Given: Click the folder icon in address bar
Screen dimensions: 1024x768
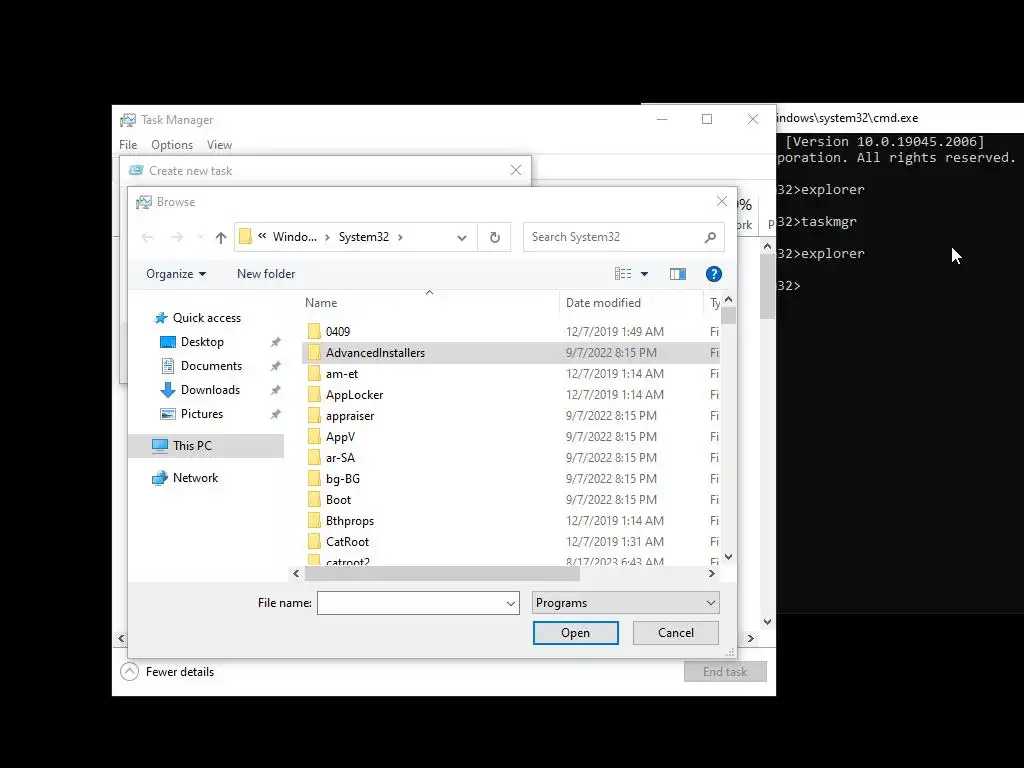Looking at the screenshot, I should click(x=246, y=237).
